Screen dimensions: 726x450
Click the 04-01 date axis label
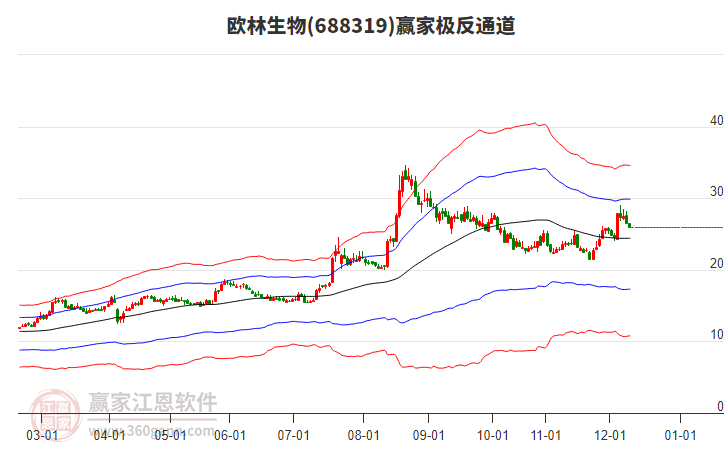(x=109, y=436)
